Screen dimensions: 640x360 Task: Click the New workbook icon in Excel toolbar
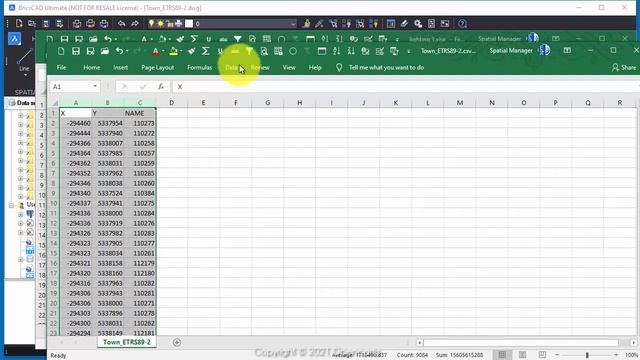[x=61, y=51]
